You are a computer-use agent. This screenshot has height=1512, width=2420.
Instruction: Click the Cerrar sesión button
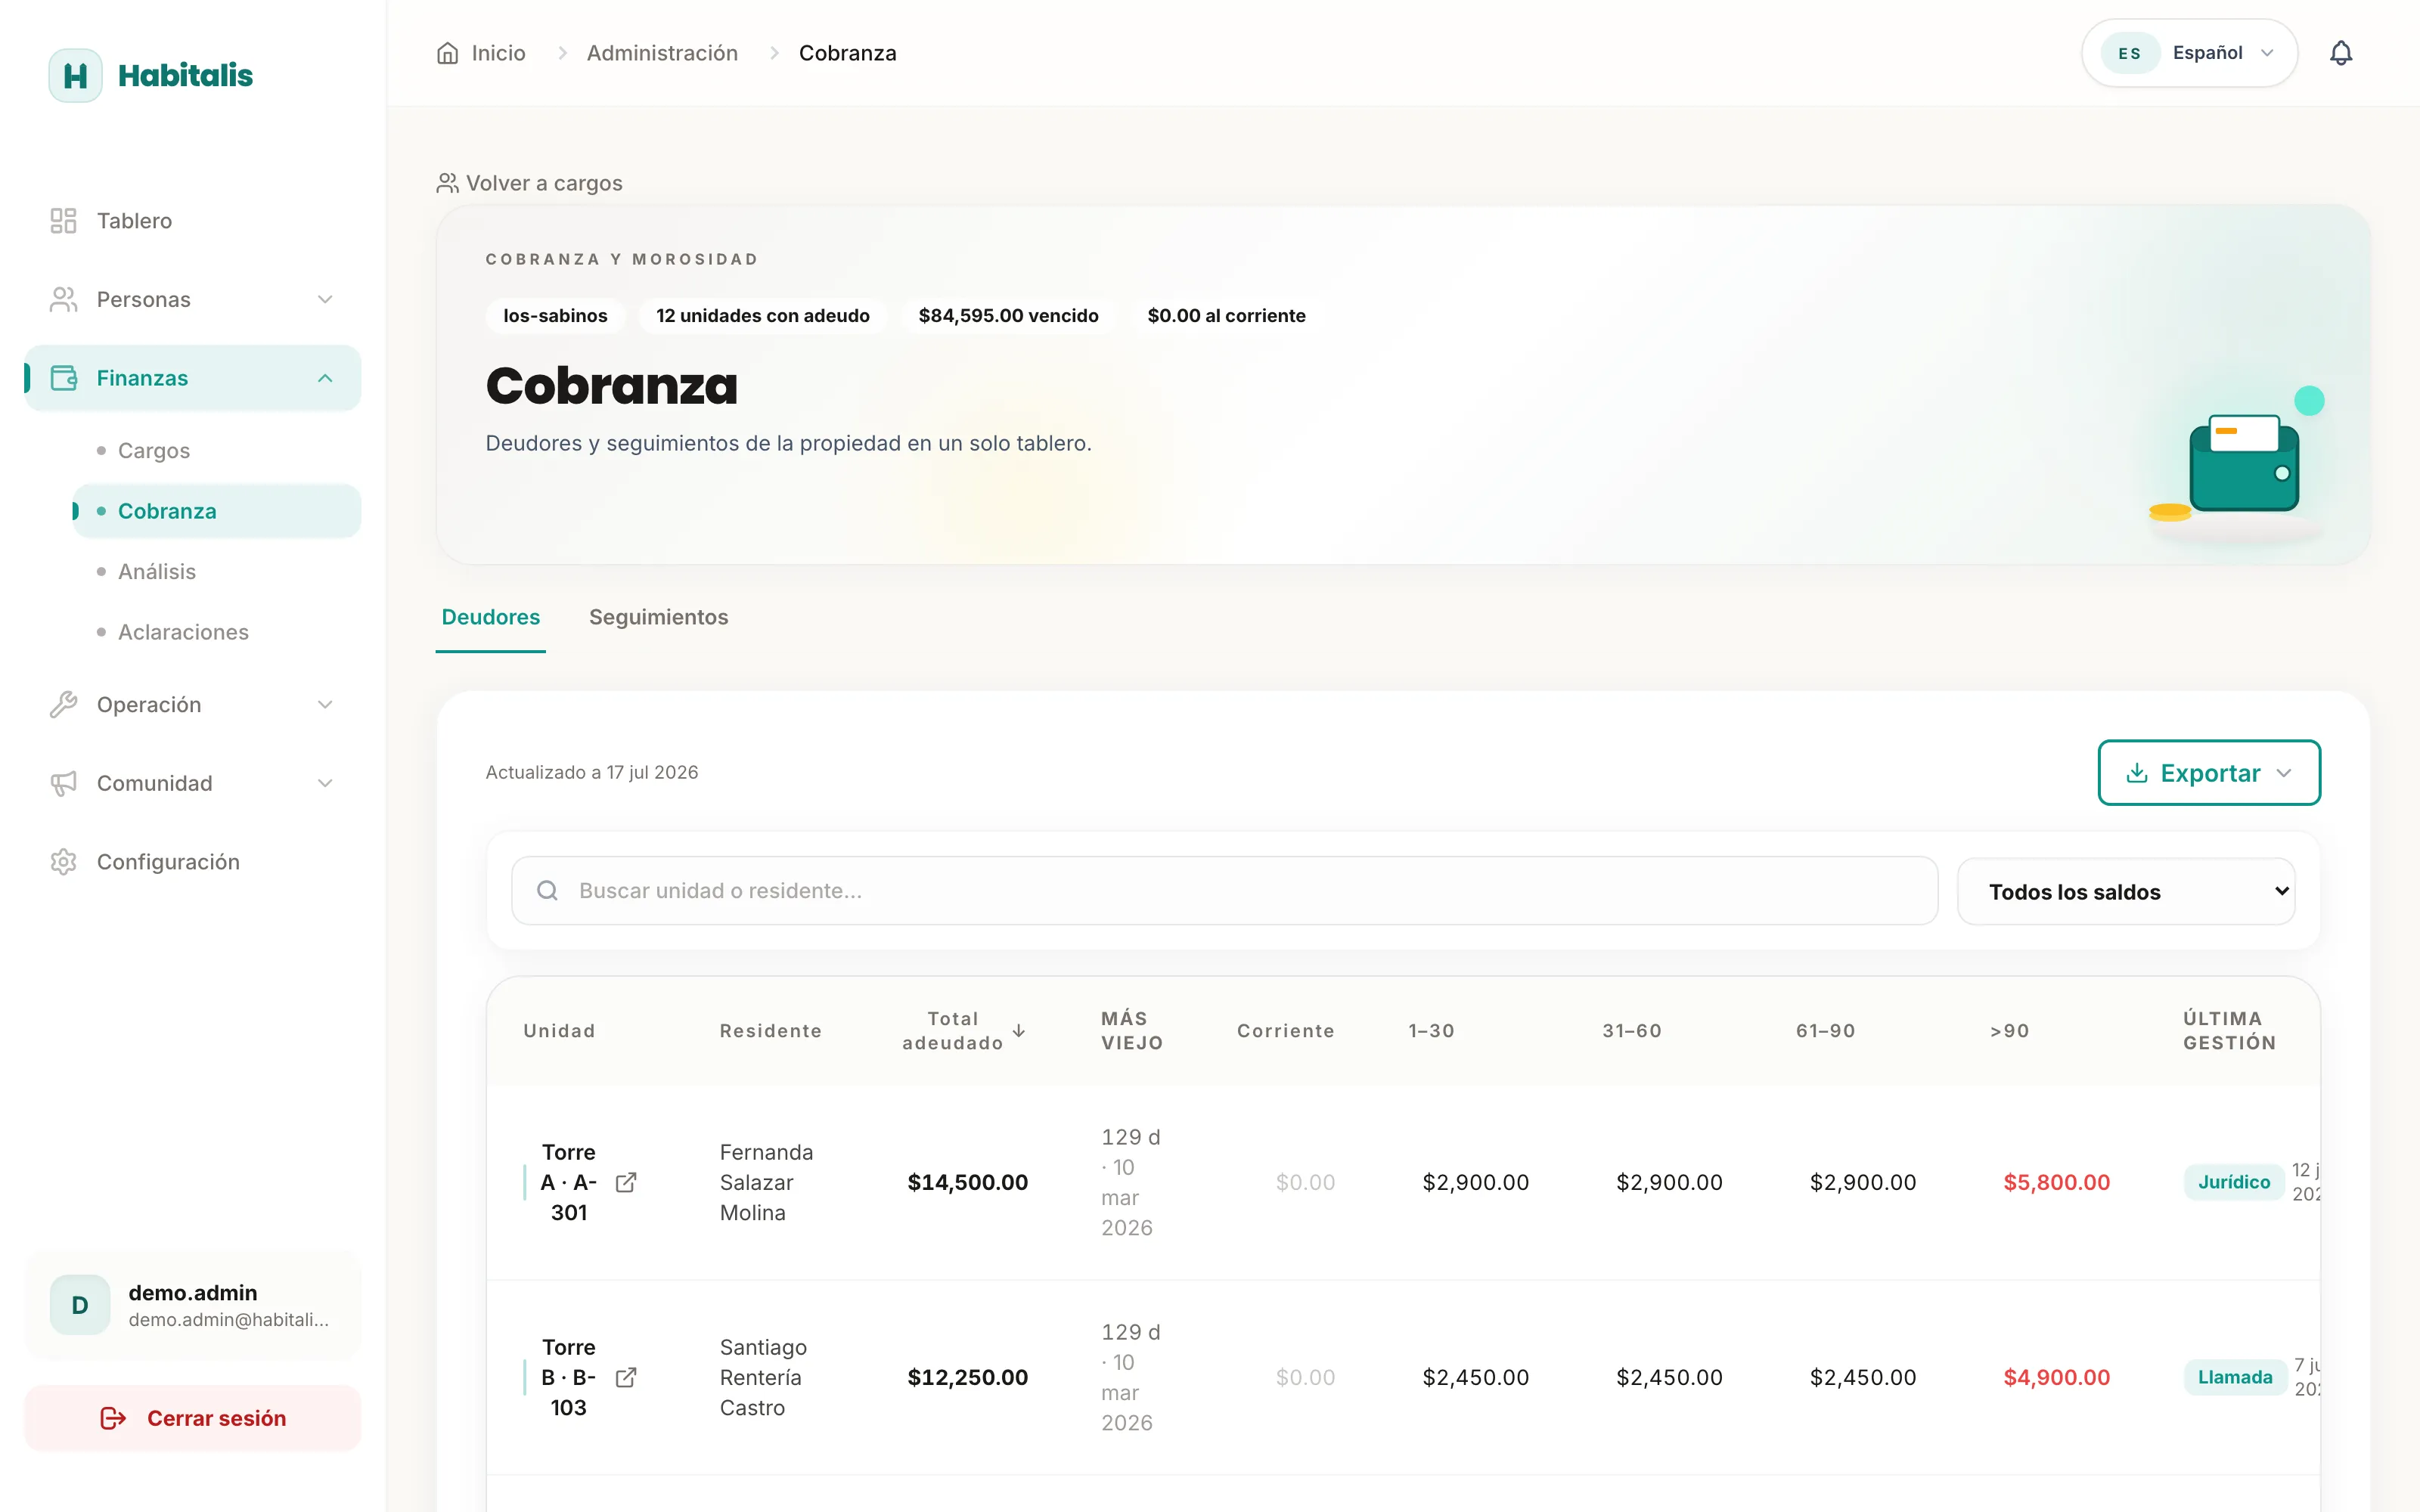tap(193, 1418)
